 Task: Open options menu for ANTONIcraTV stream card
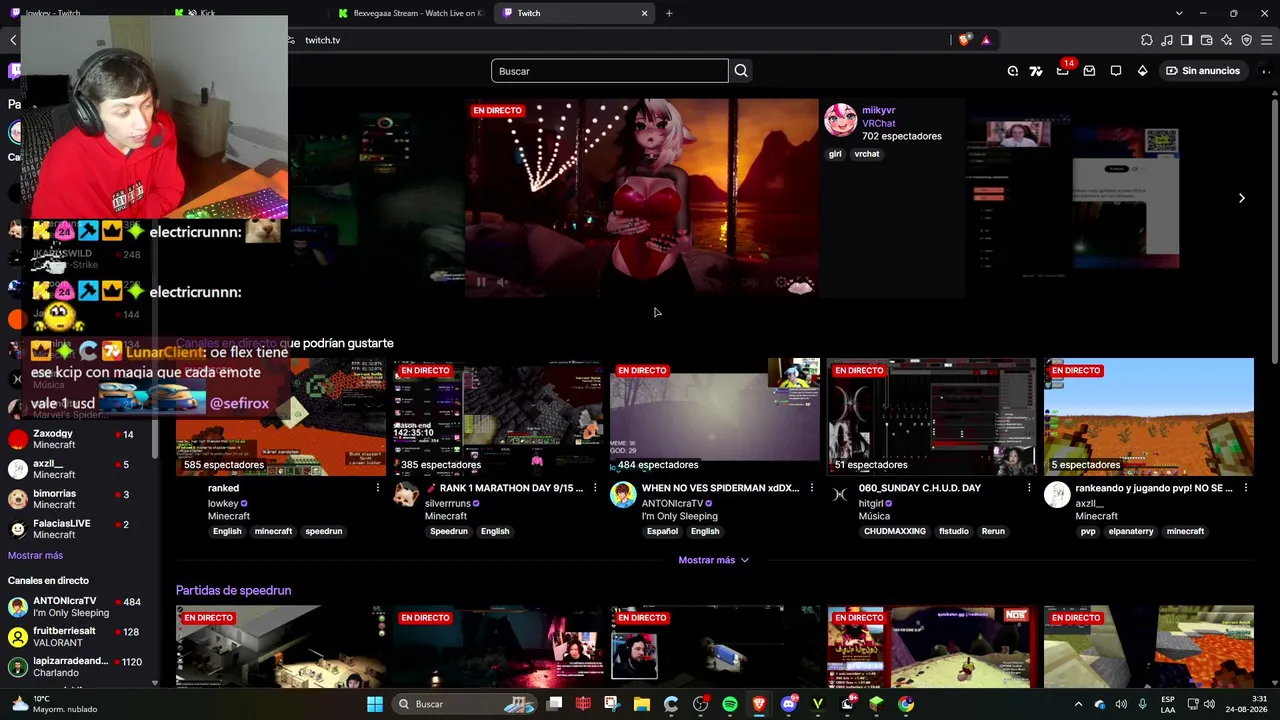click(x=812, y=488)
